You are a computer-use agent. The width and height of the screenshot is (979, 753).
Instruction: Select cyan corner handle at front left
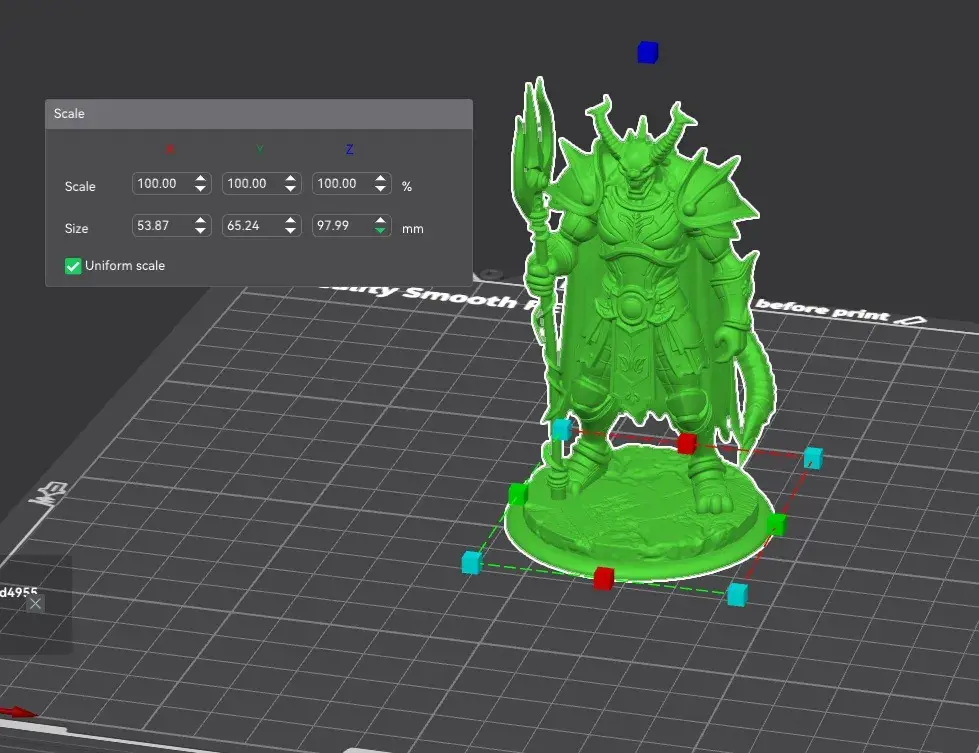click(472, 562)
